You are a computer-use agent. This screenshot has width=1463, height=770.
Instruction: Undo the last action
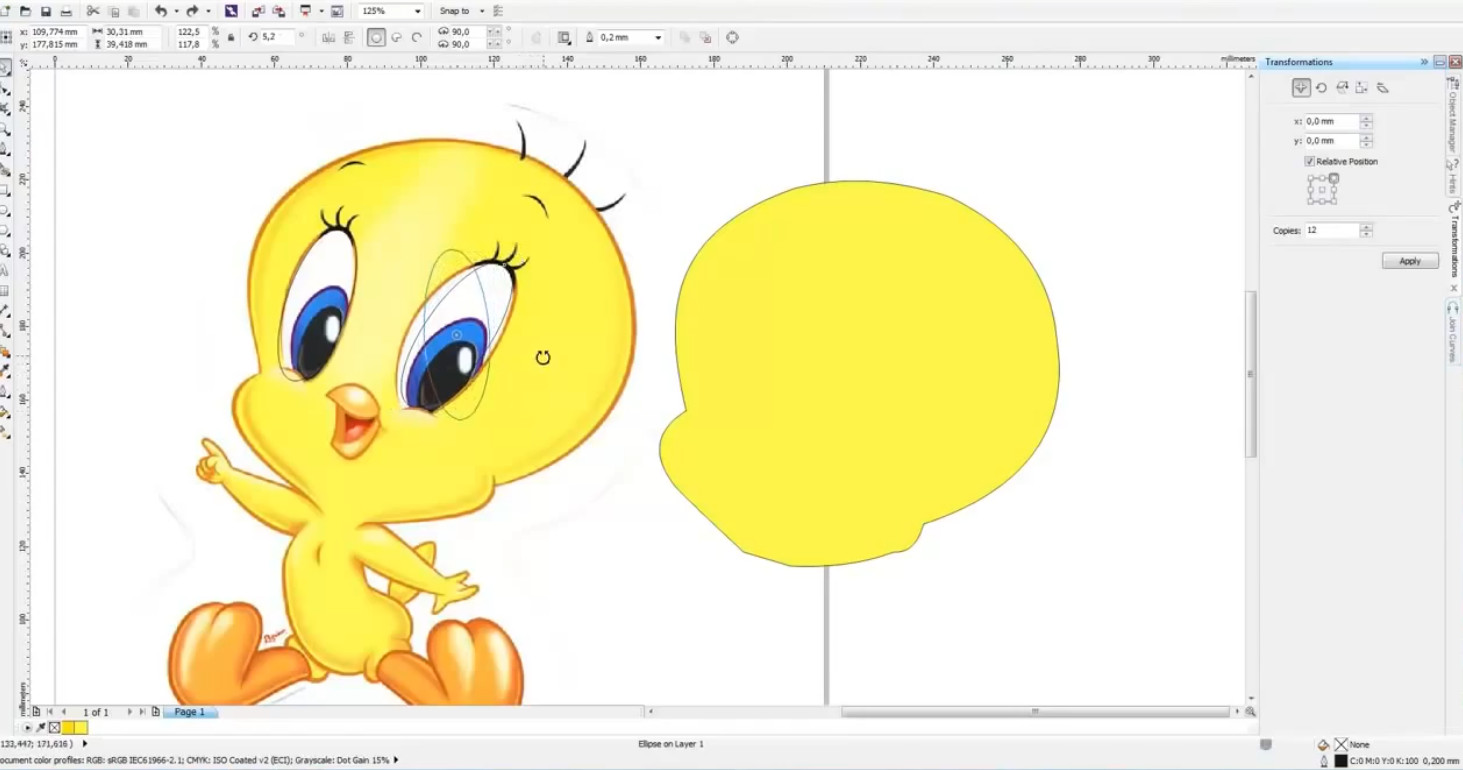pyautogui.click(x=160, y=11)
